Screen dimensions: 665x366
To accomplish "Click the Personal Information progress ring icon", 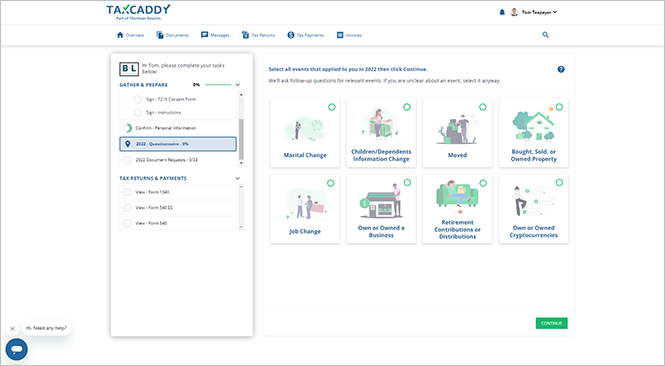I will pyautogui.click(x=127, y=128).
